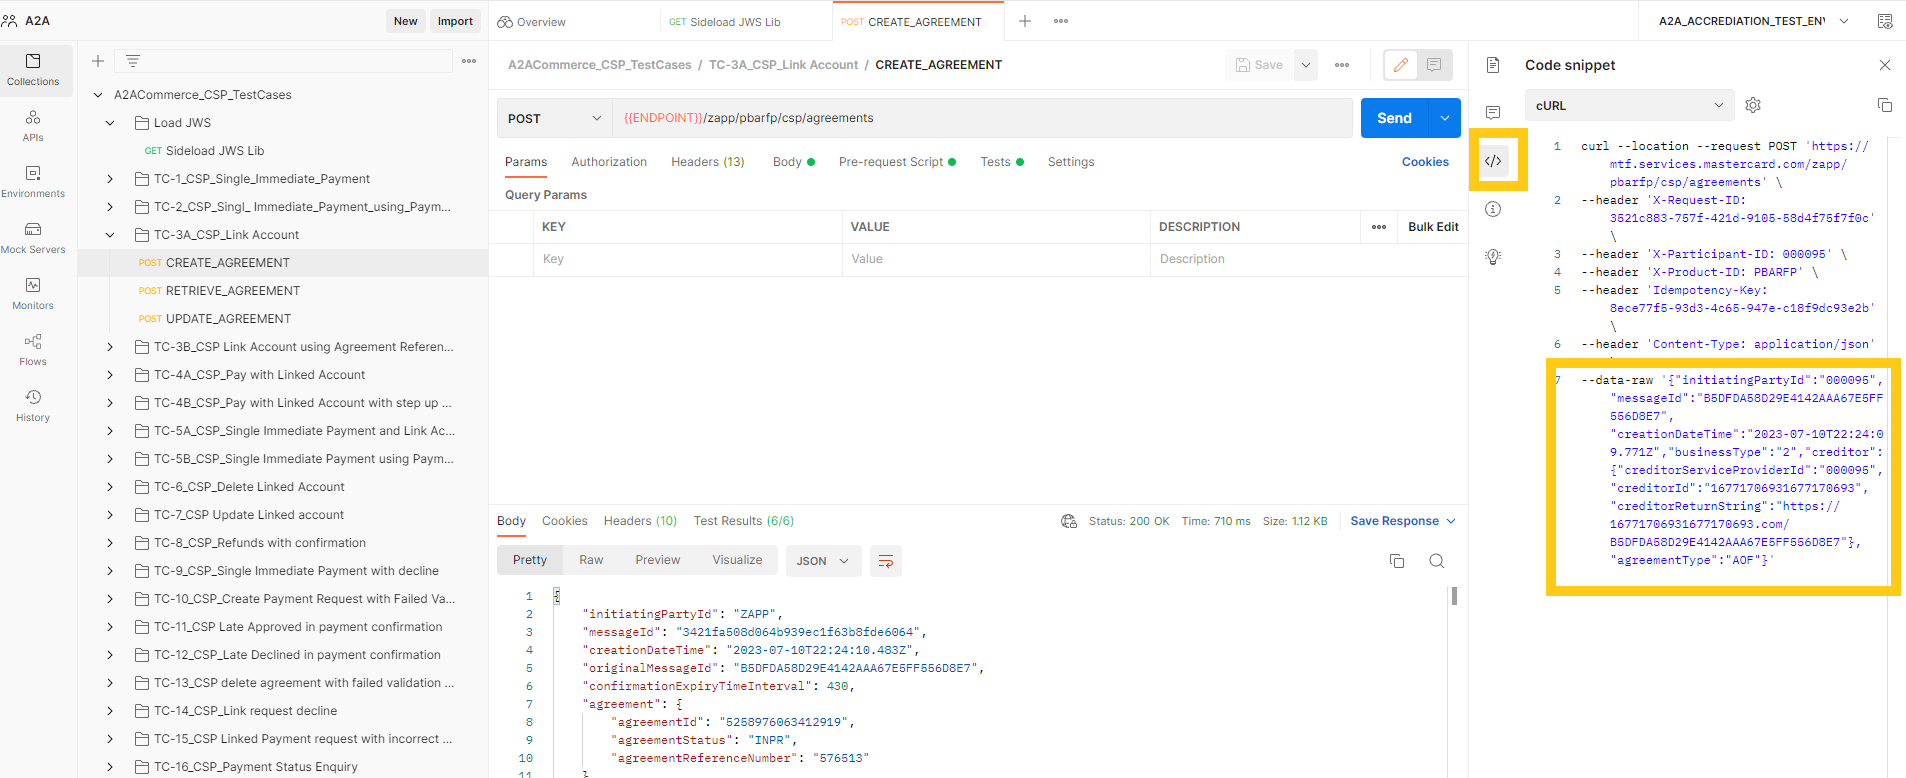Toggle word wrap in response

pos(886,561)
